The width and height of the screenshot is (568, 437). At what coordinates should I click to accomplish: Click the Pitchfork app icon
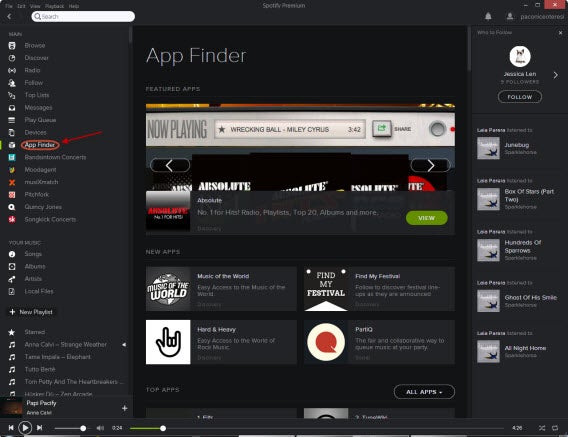click(12, 195)
